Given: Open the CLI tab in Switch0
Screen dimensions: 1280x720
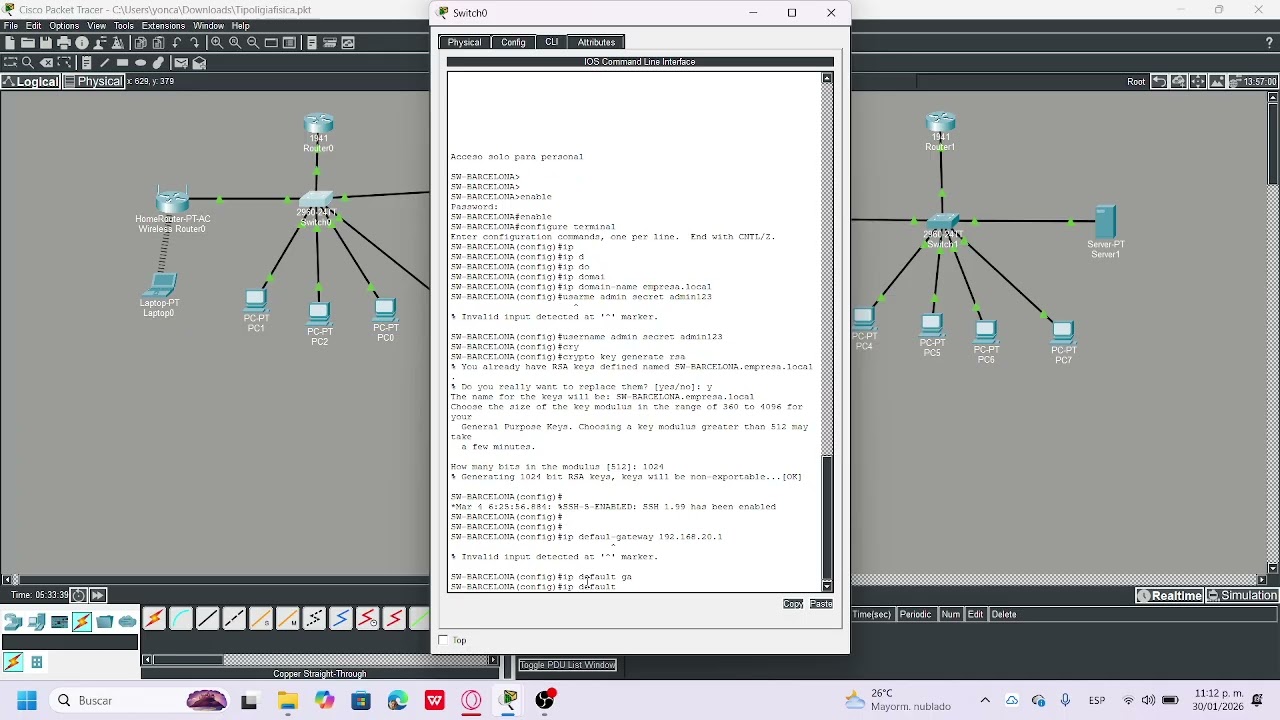Looking at the screenshot, I should point(551,42).
